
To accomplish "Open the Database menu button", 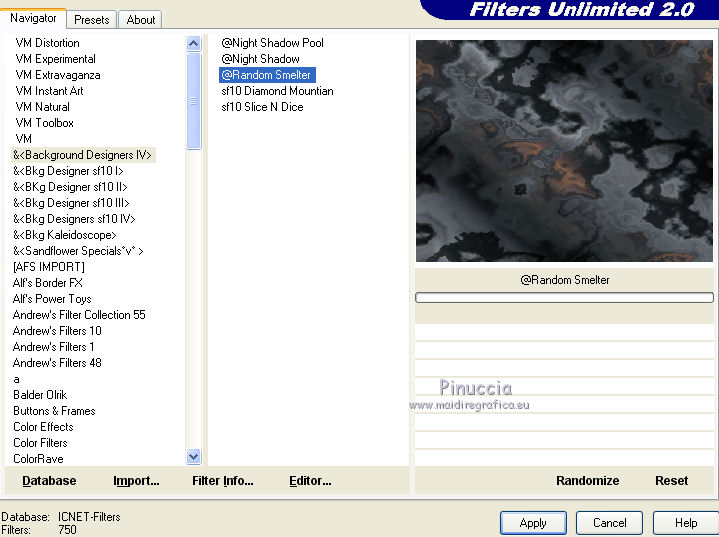I will (49, 481).
